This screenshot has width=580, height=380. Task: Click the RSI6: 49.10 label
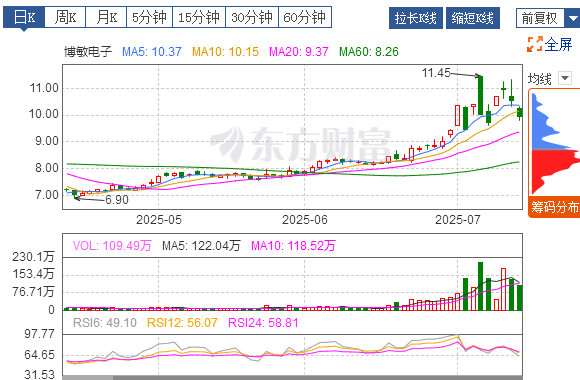[105, 323]
